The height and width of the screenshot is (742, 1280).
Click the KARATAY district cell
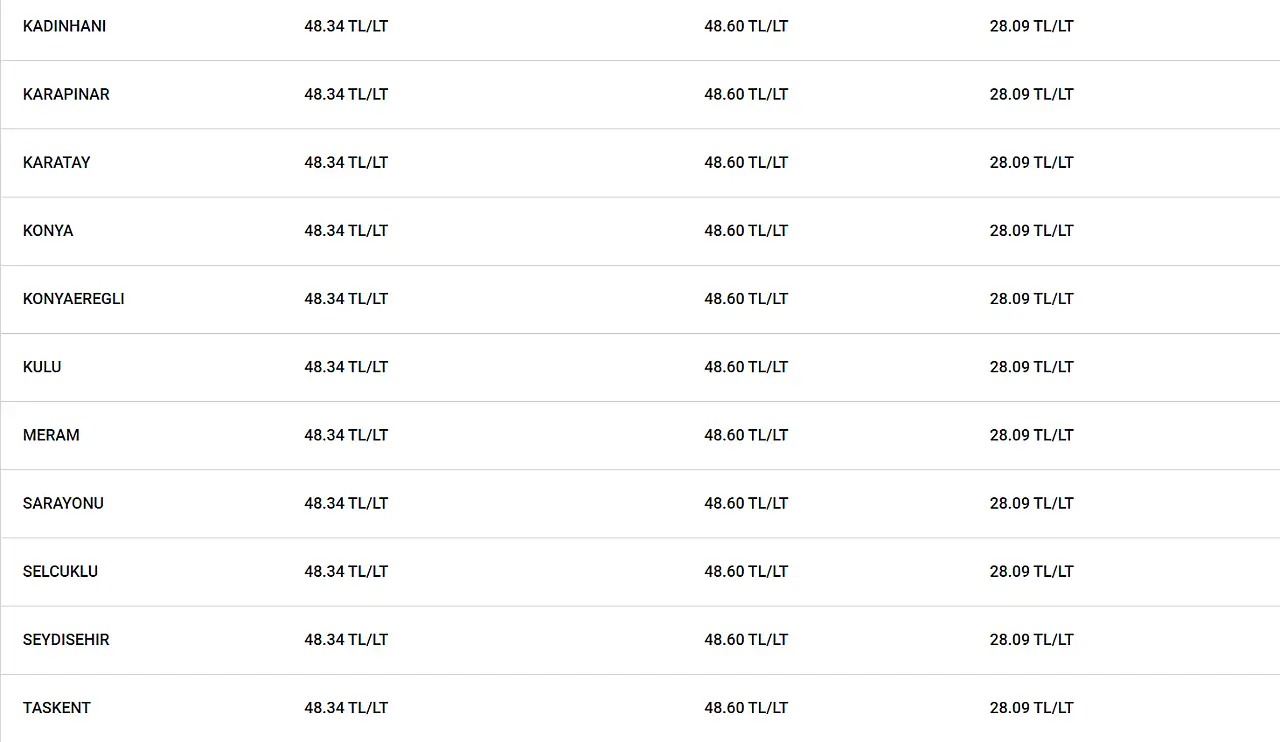(x=56, y=162)
